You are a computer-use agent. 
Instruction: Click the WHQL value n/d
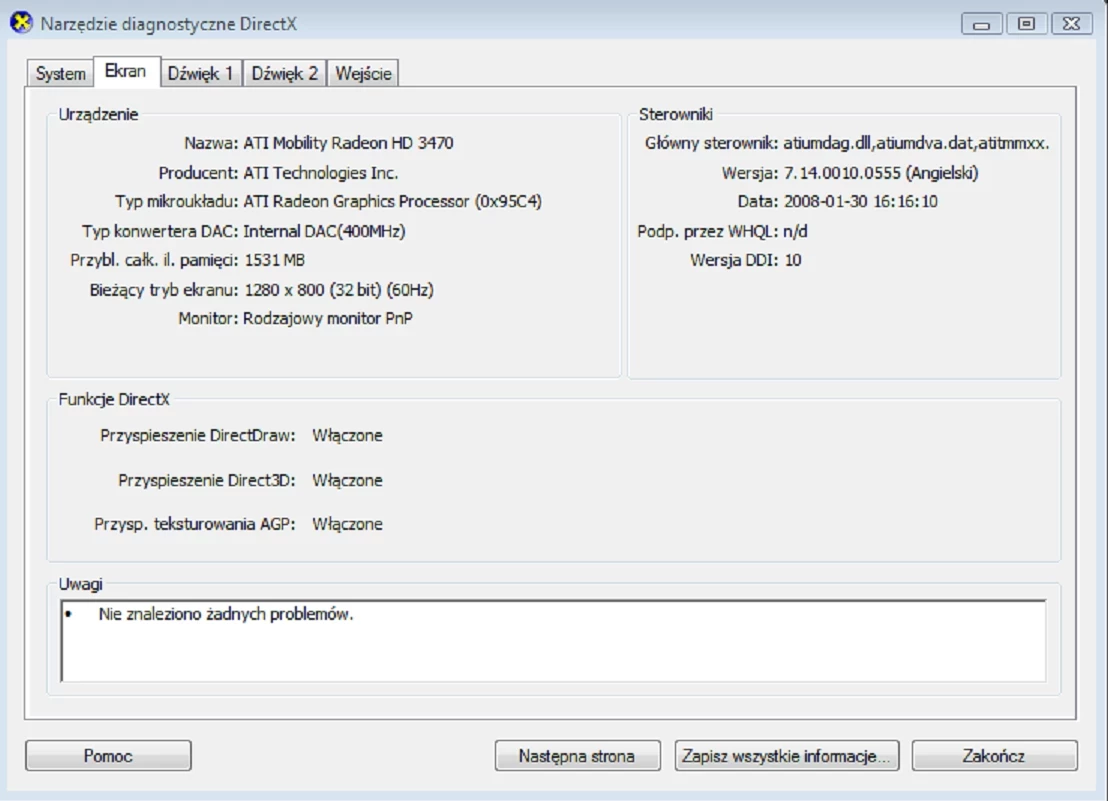(x=796, y=231)
